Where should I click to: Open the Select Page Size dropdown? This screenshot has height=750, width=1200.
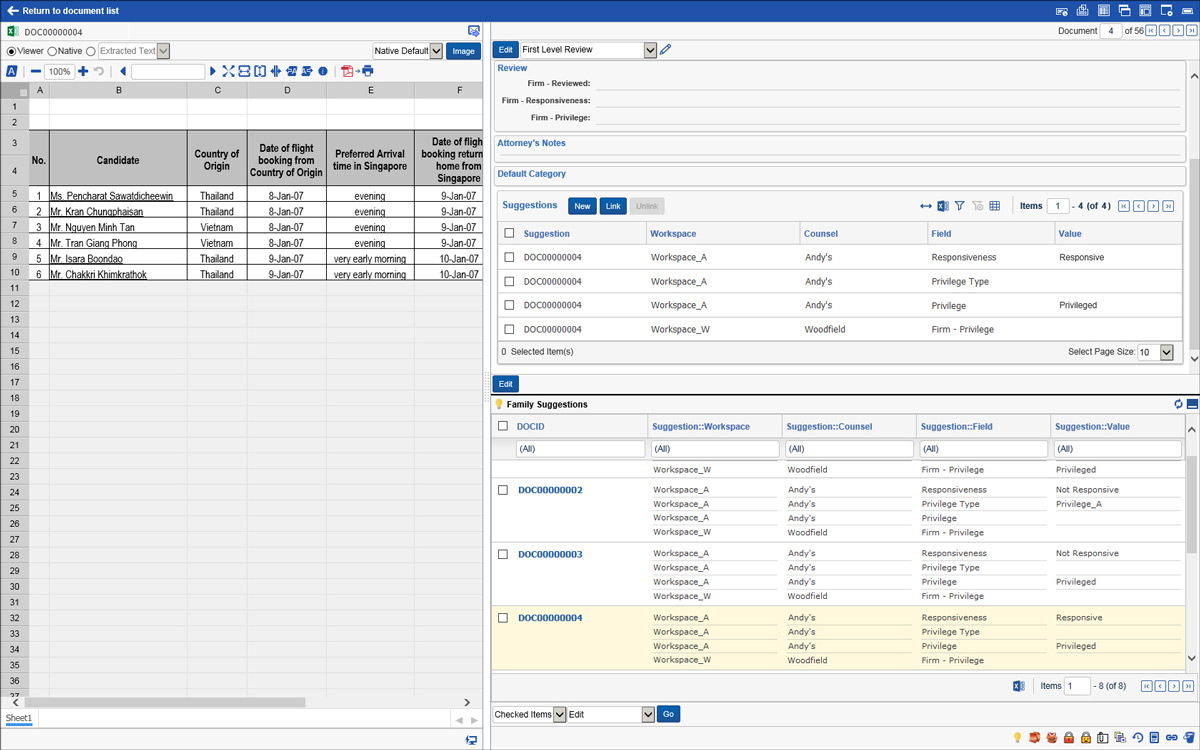pyautogui.click(x=1166, y=352)
